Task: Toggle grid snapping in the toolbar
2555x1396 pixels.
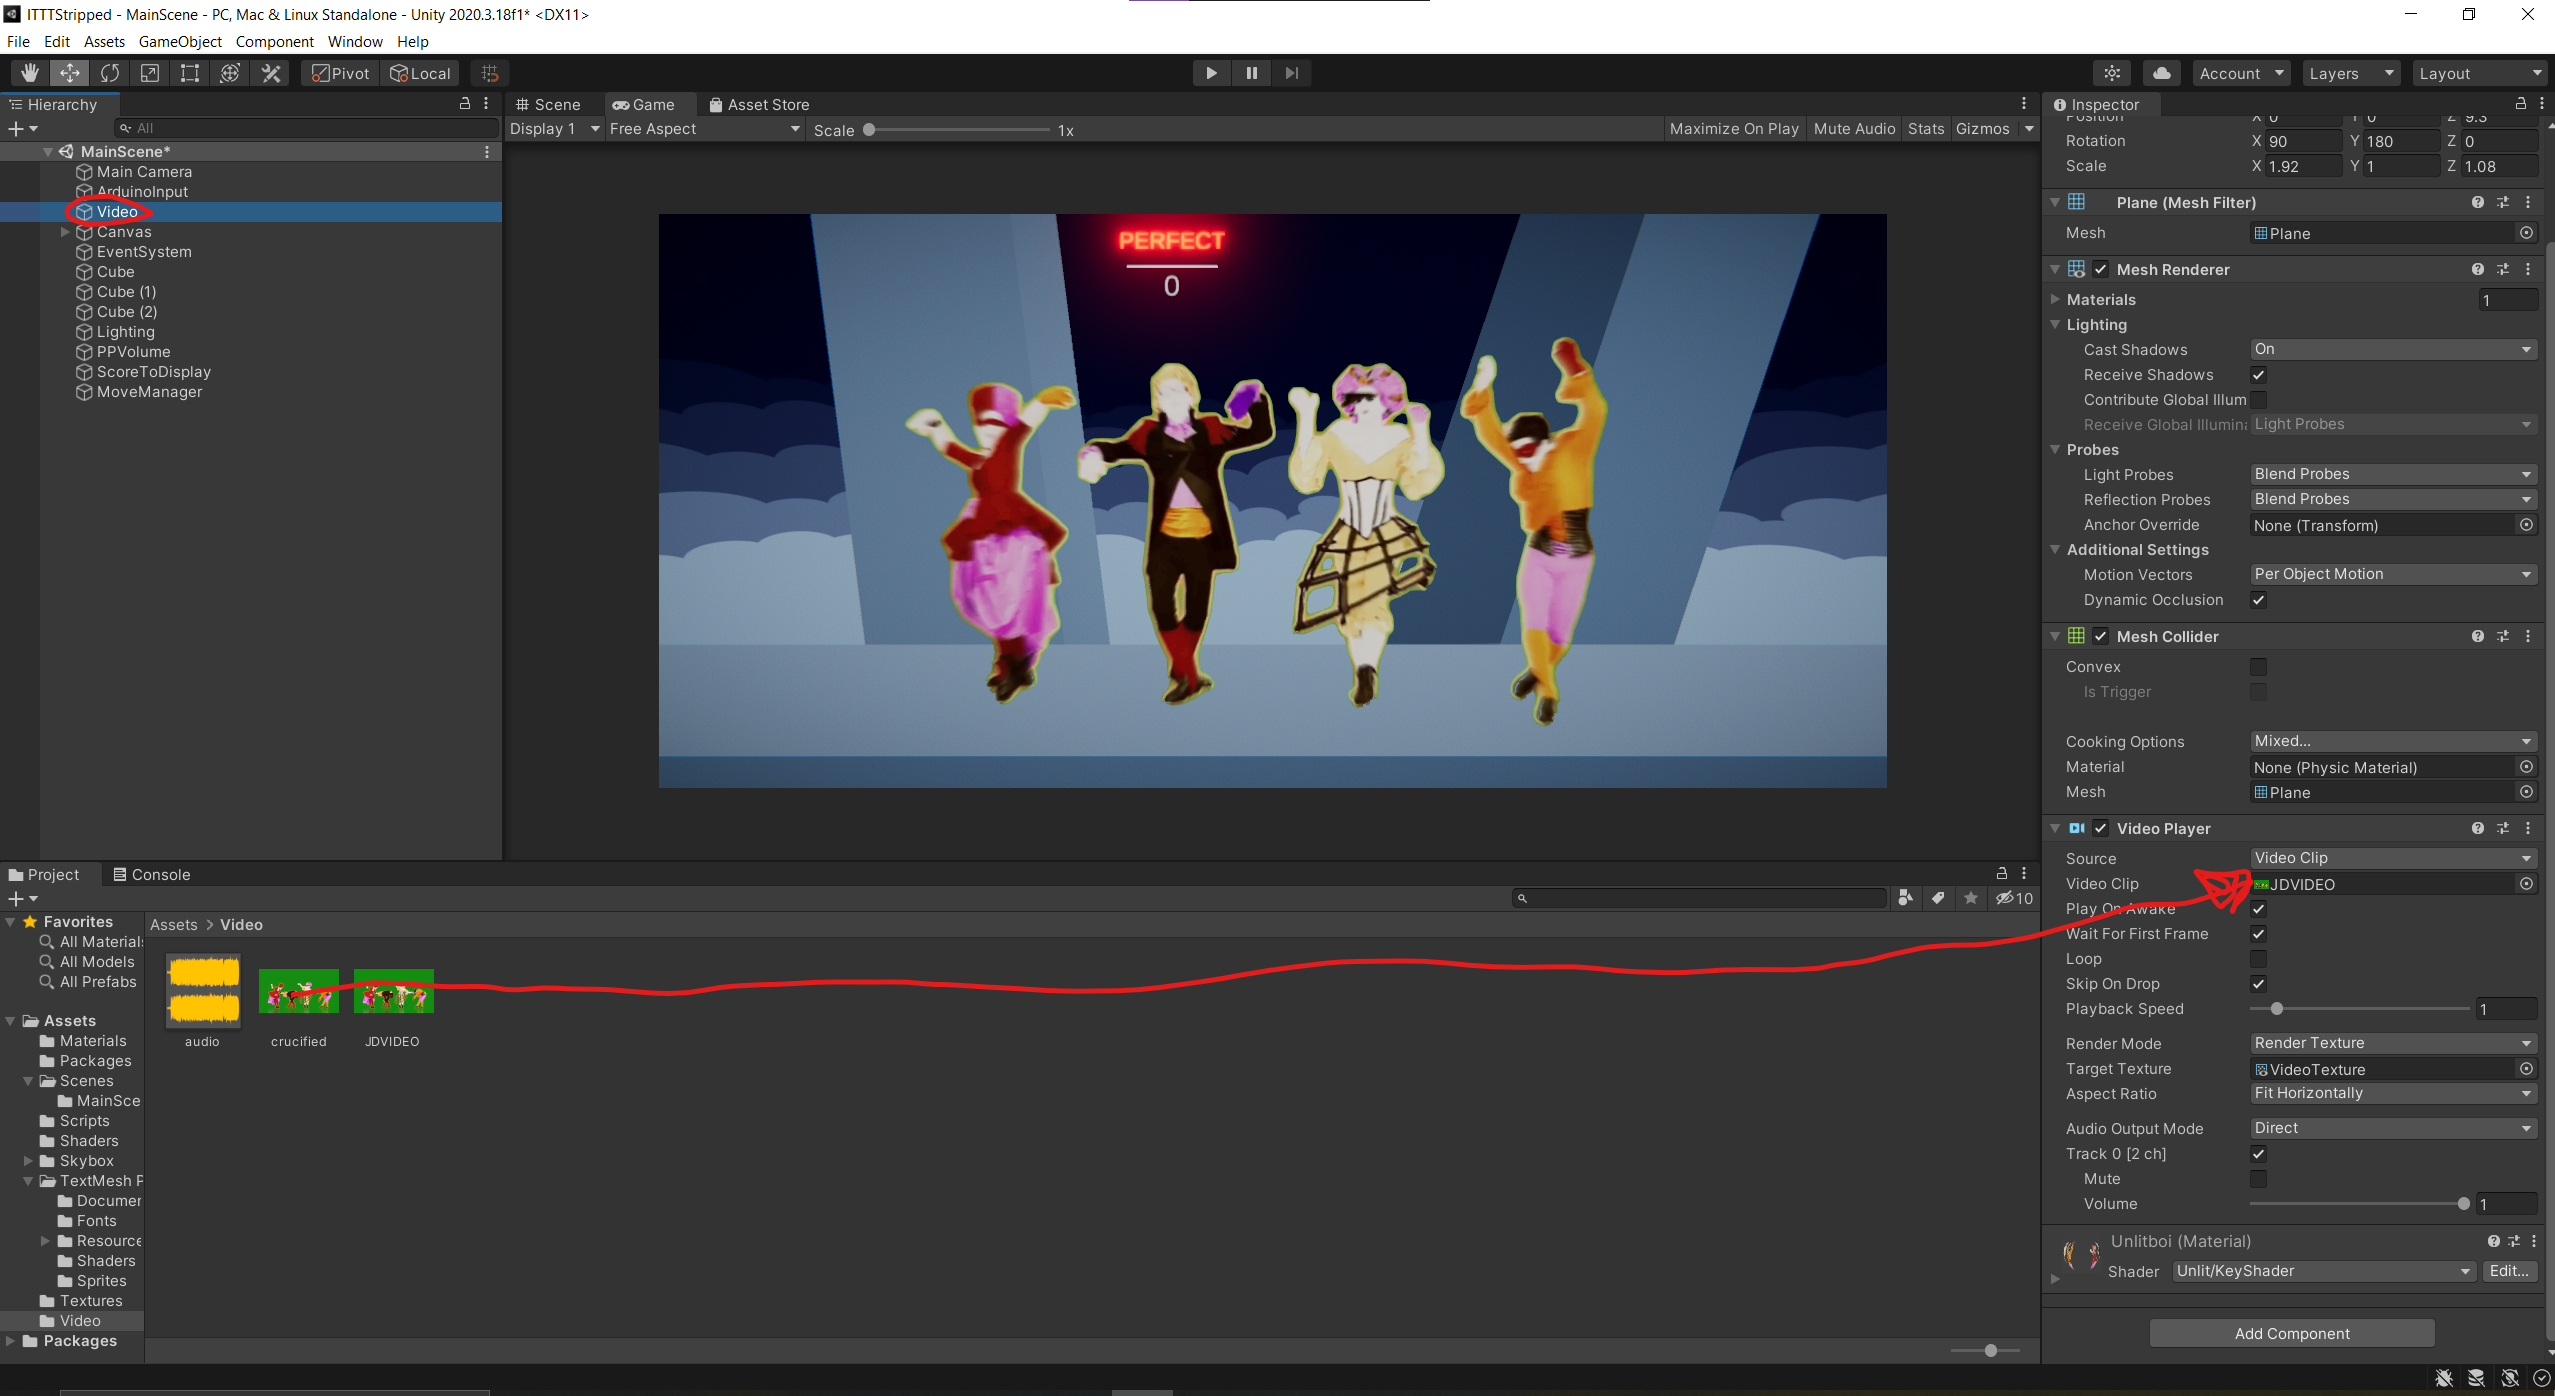Action: [488, 72]
